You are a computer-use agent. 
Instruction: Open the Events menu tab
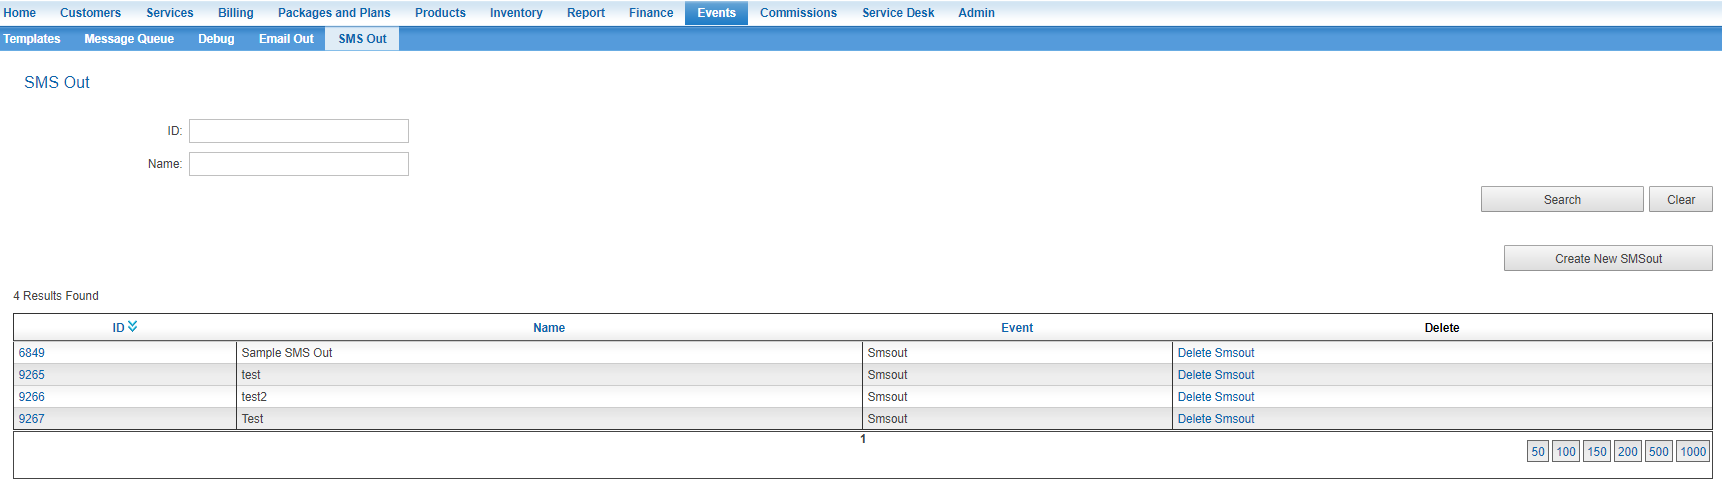716,13
